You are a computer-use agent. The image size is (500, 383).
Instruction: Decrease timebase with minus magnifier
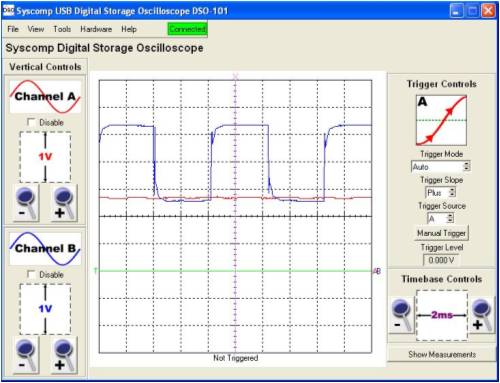point(402,315)
